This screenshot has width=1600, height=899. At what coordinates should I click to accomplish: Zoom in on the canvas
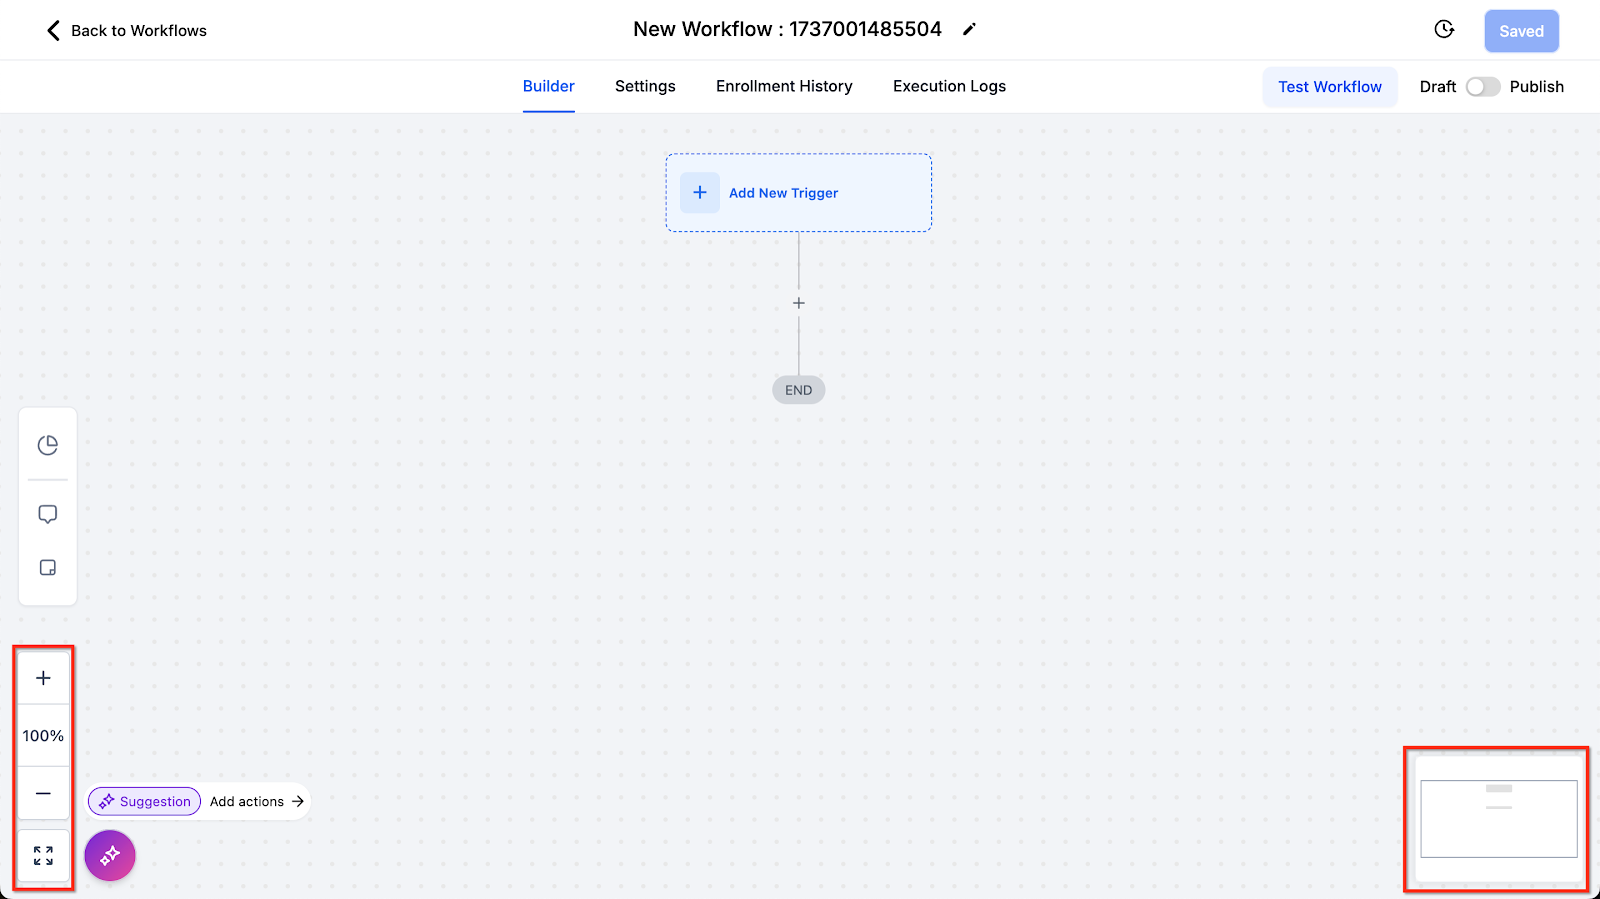[x=43, y=678]
